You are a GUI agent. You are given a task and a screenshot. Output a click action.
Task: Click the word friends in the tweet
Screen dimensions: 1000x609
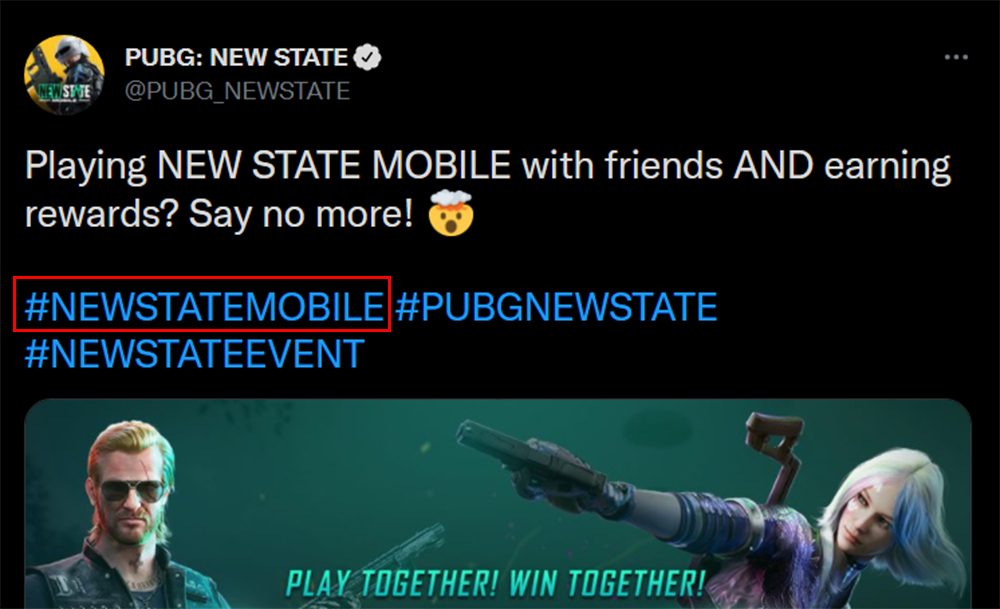pos(663,165)
